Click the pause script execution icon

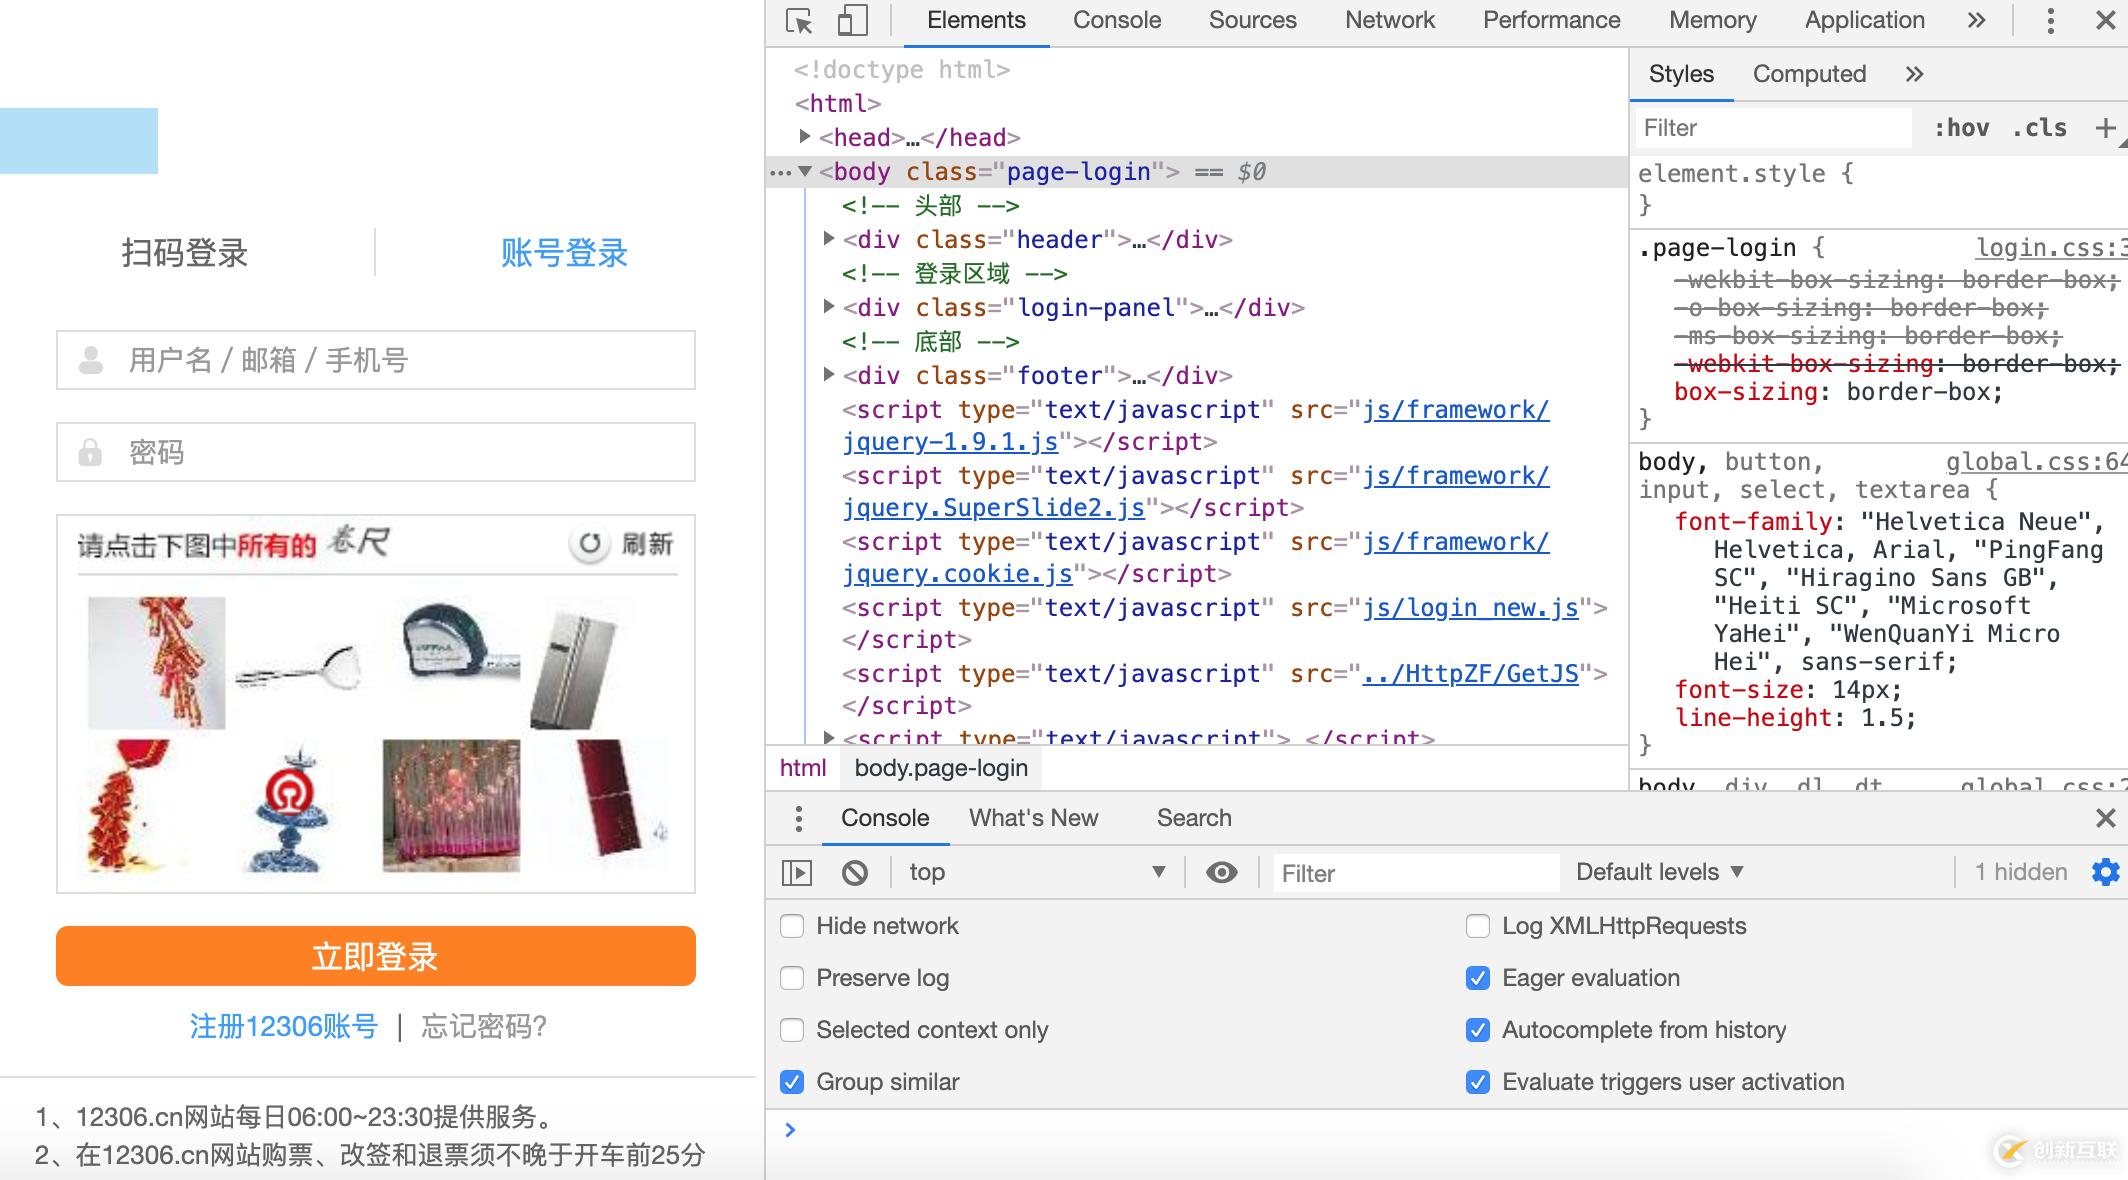point(797,872)
